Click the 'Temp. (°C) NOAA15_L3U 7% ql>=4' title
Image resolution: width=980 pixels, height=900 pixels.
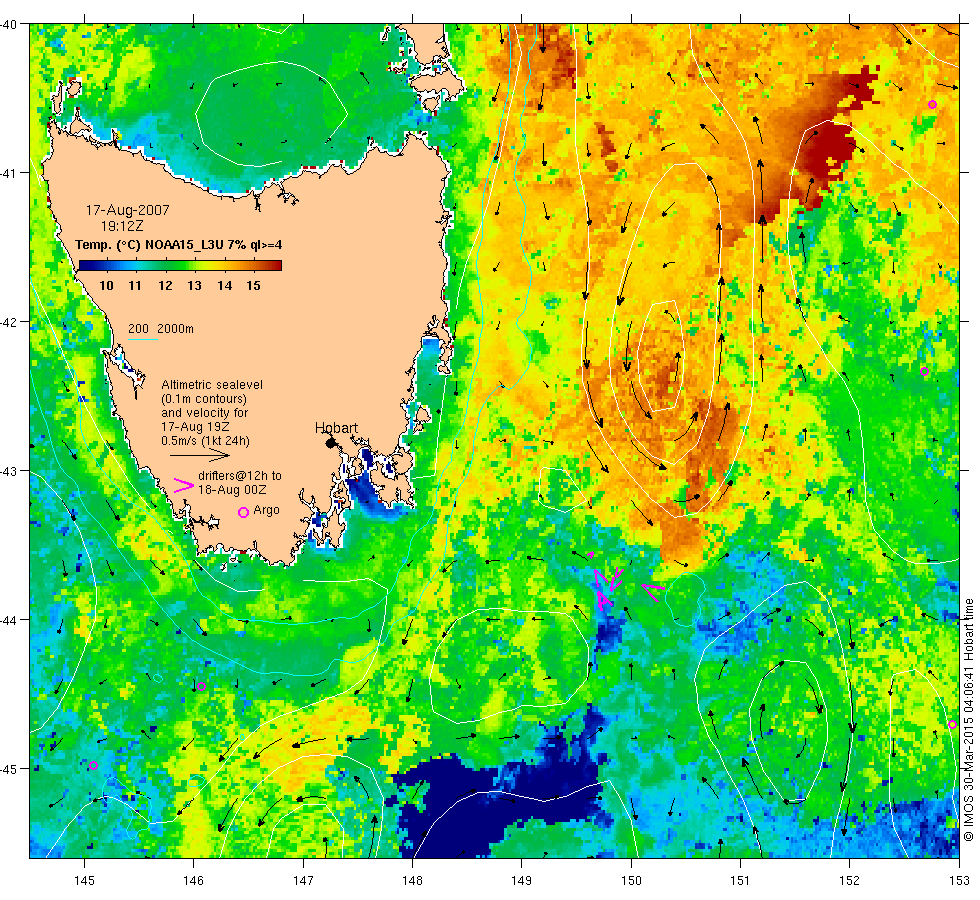pyautogui.click(x=179, y=245)
